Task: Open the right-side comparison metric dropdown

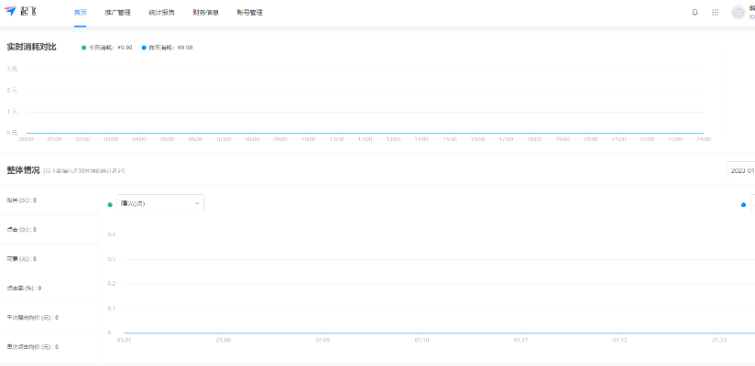Action: click(753, 203)
